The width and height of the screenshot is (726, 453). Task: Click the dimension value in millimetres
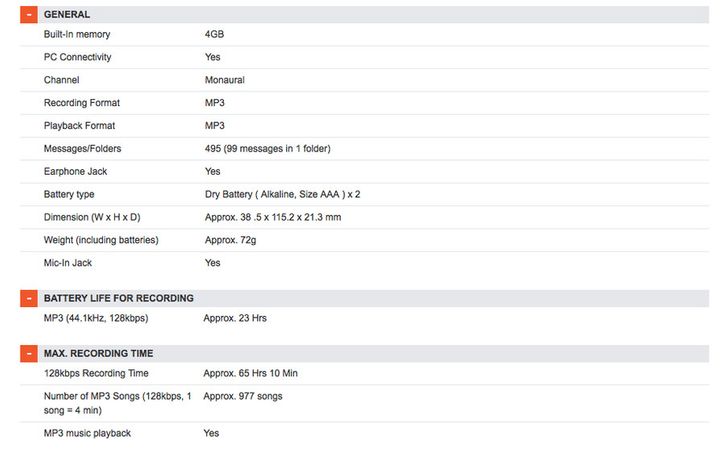click(x=272, y=217)
